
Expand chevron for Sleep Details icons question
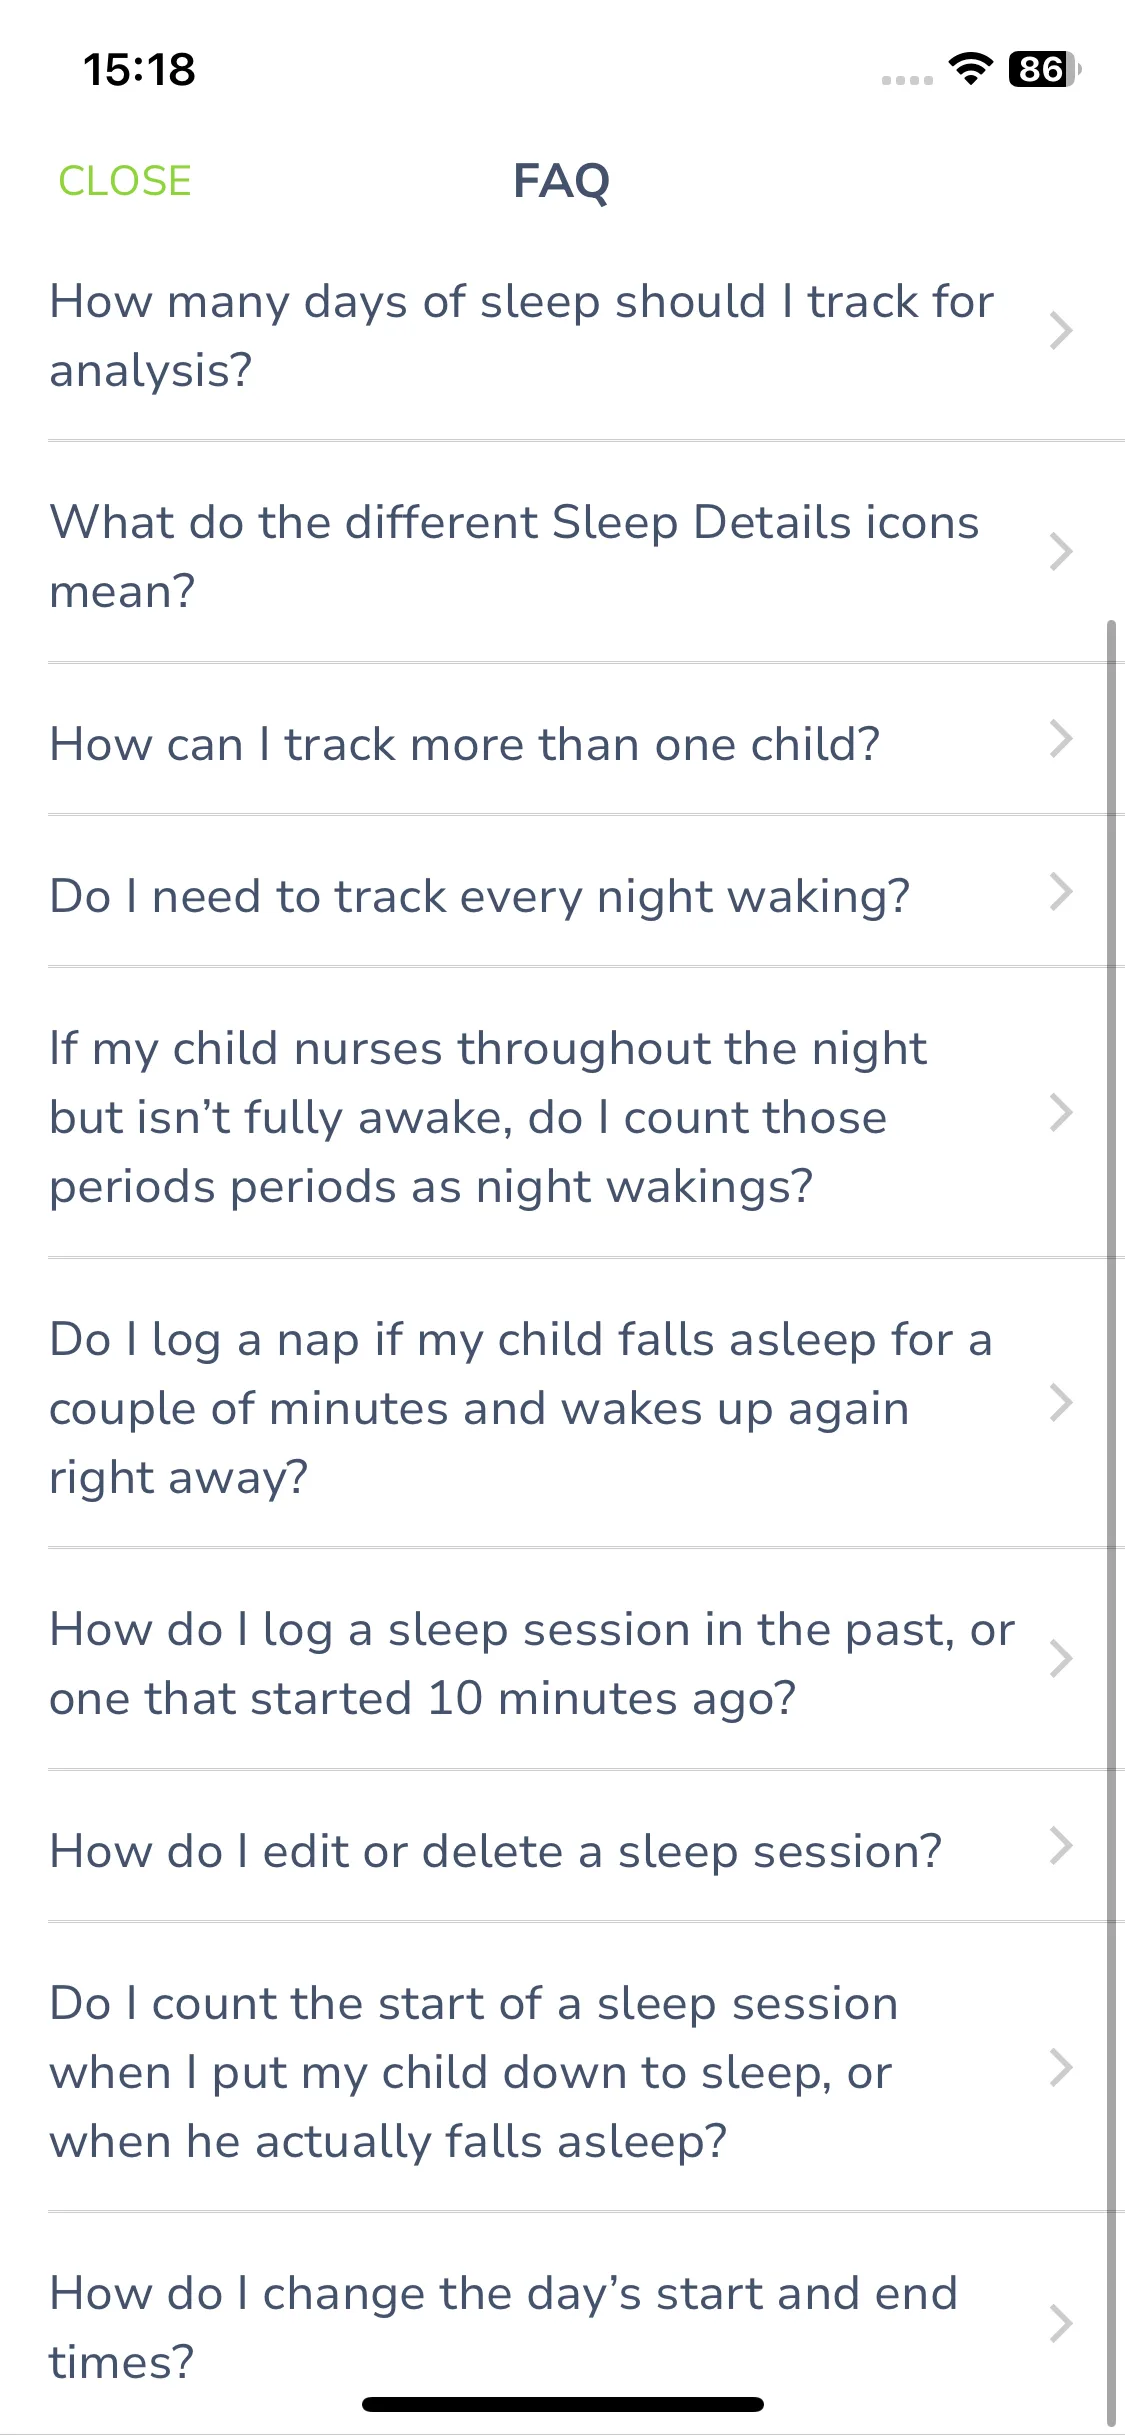pos(1061,552)
